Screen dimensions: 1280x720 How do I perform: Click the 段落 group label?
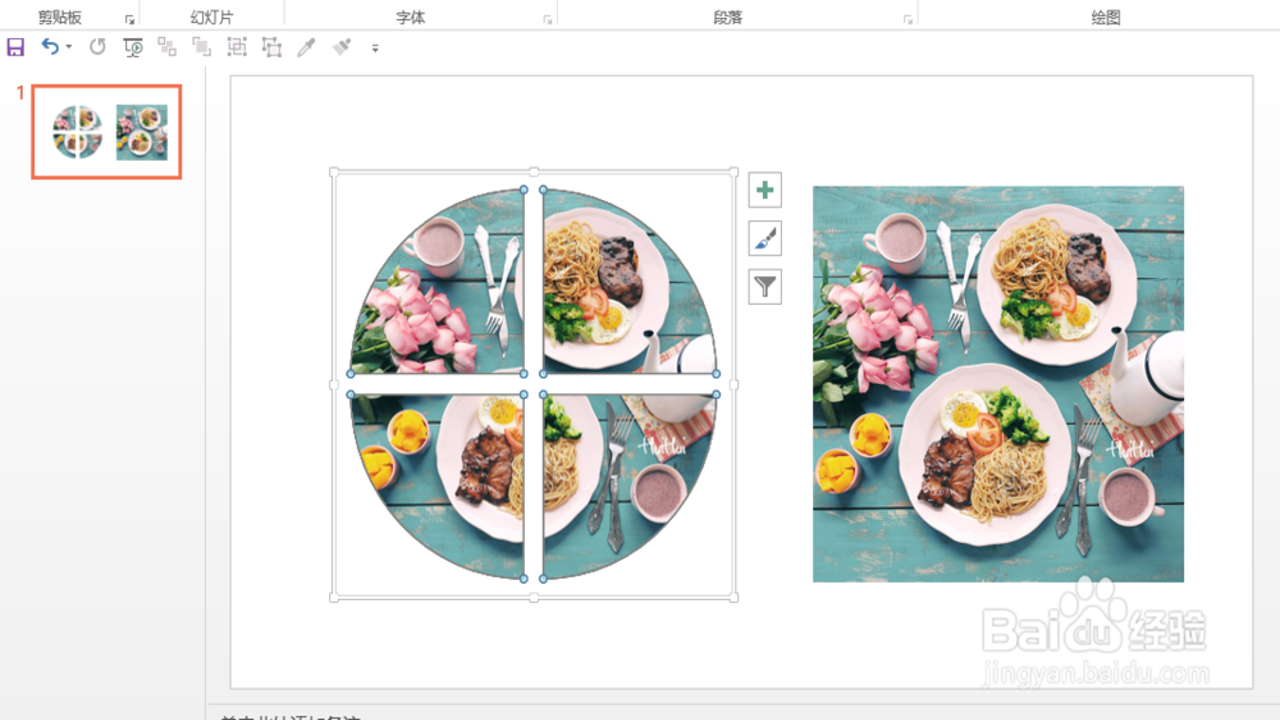729,18
